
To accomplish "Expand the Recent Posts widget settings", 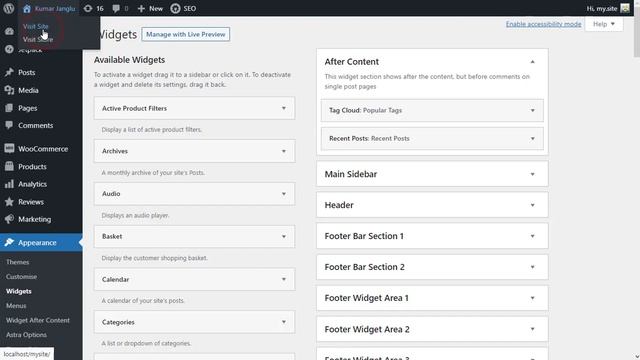I will coord(532,138).
